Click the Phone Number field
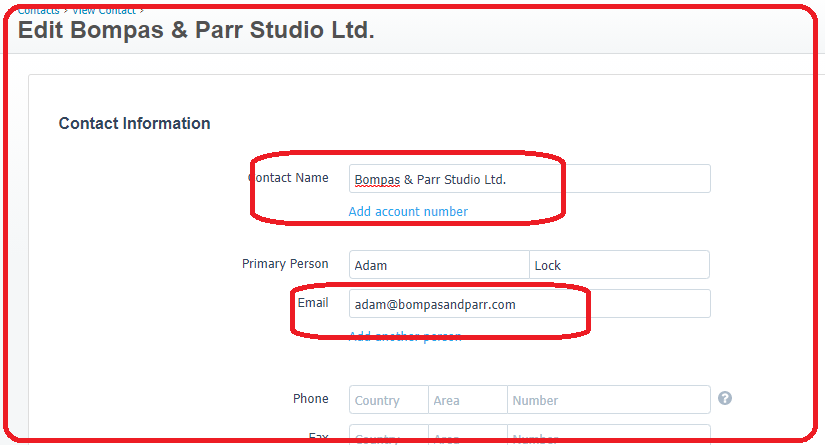This screenshot has height=445, width=825. coord(609,400)
